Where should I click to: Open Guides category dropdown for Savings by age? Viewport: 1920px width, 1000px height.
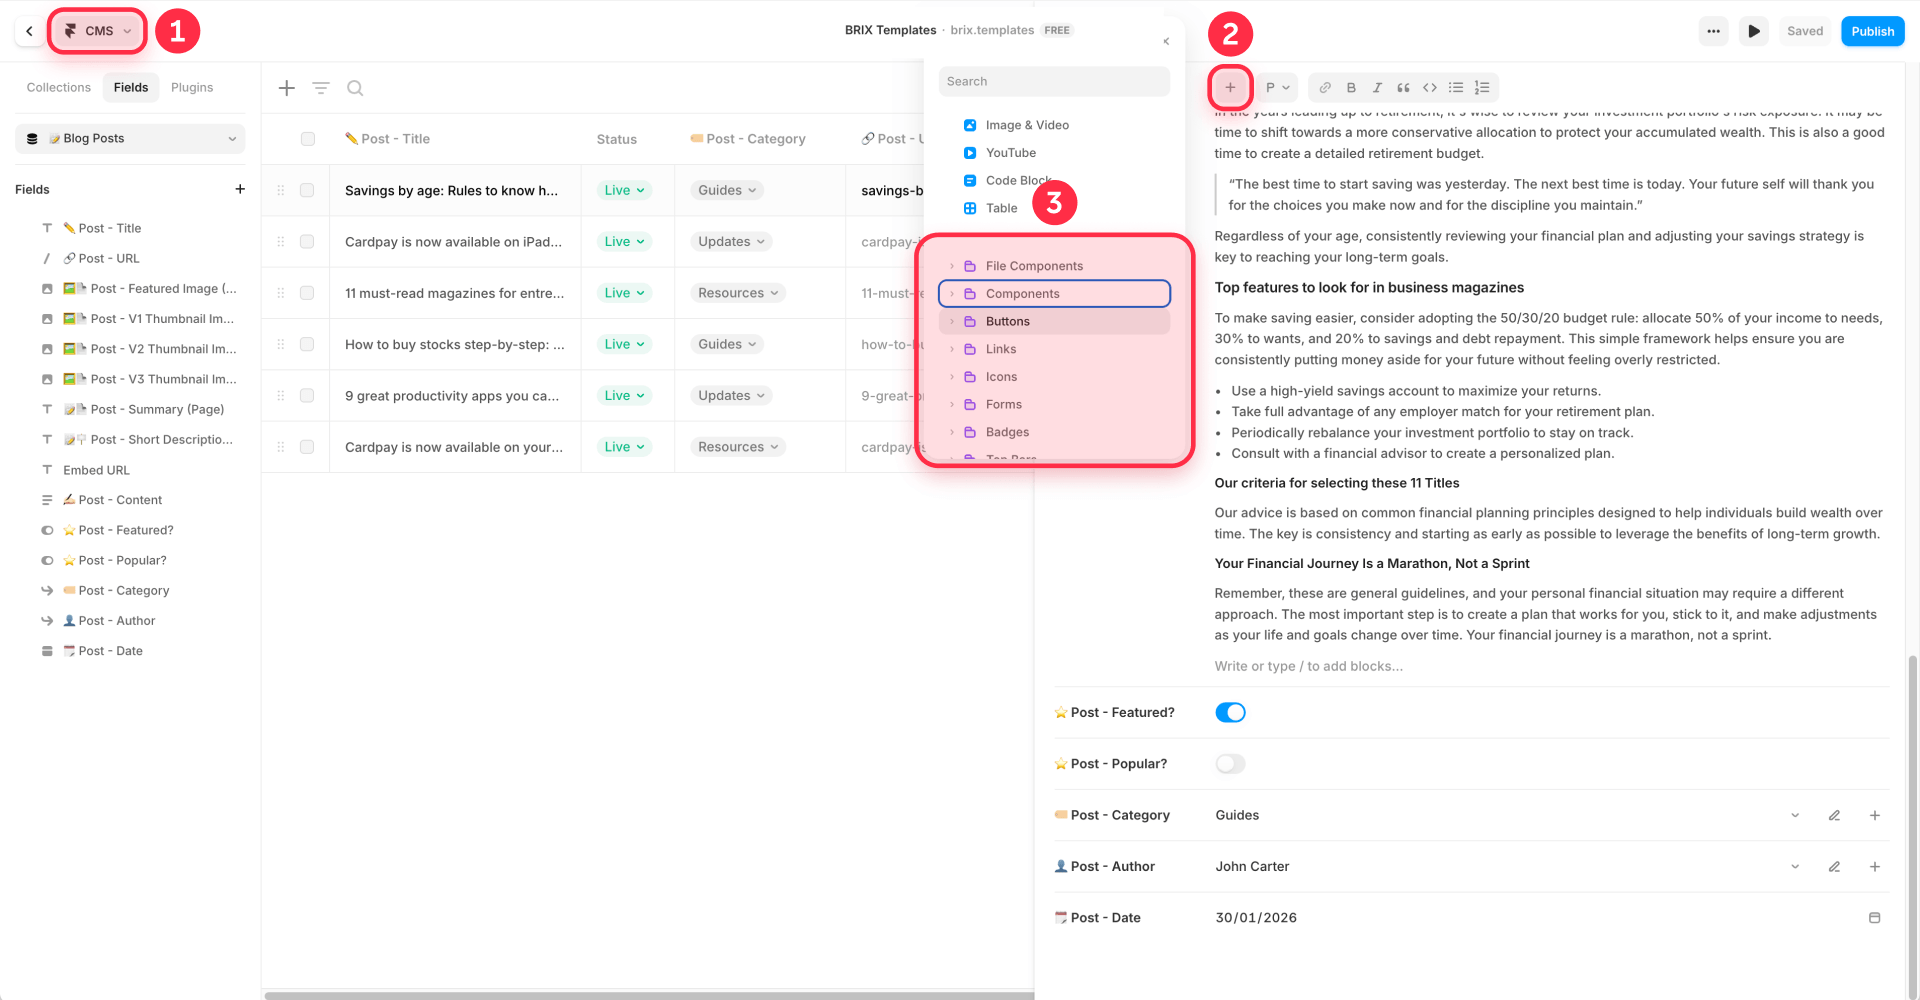click(x=727, y=190)
